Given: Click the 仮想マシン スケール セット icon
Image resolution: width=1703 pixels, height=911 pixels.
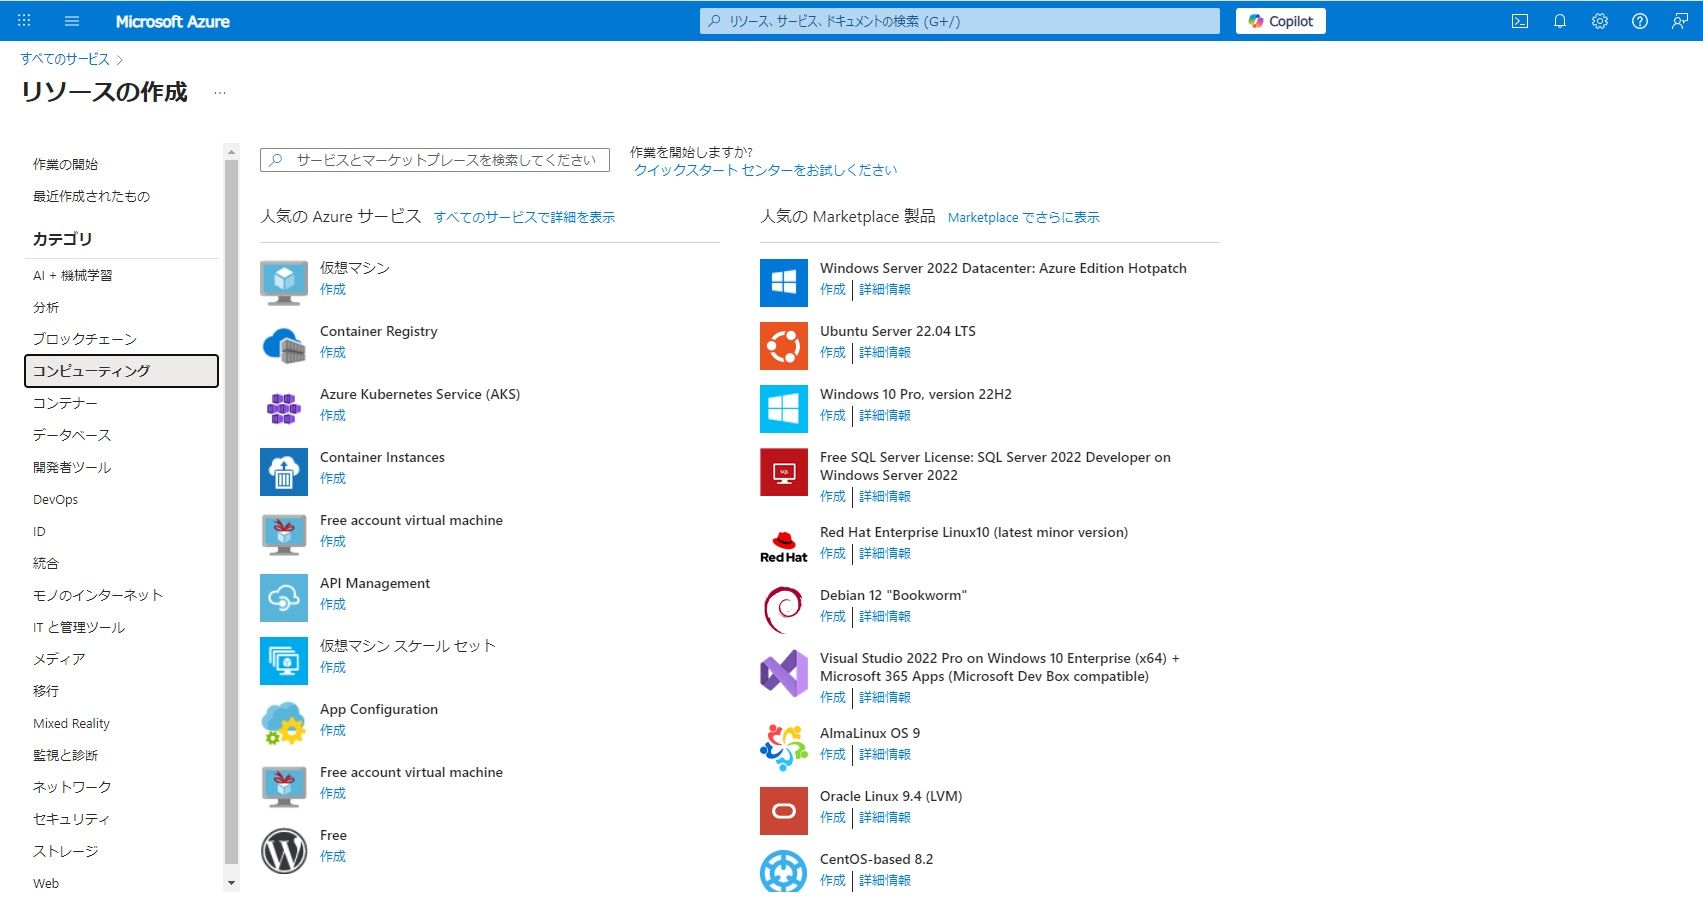Looking at the screenshot, I should click(x=284, y=661).
